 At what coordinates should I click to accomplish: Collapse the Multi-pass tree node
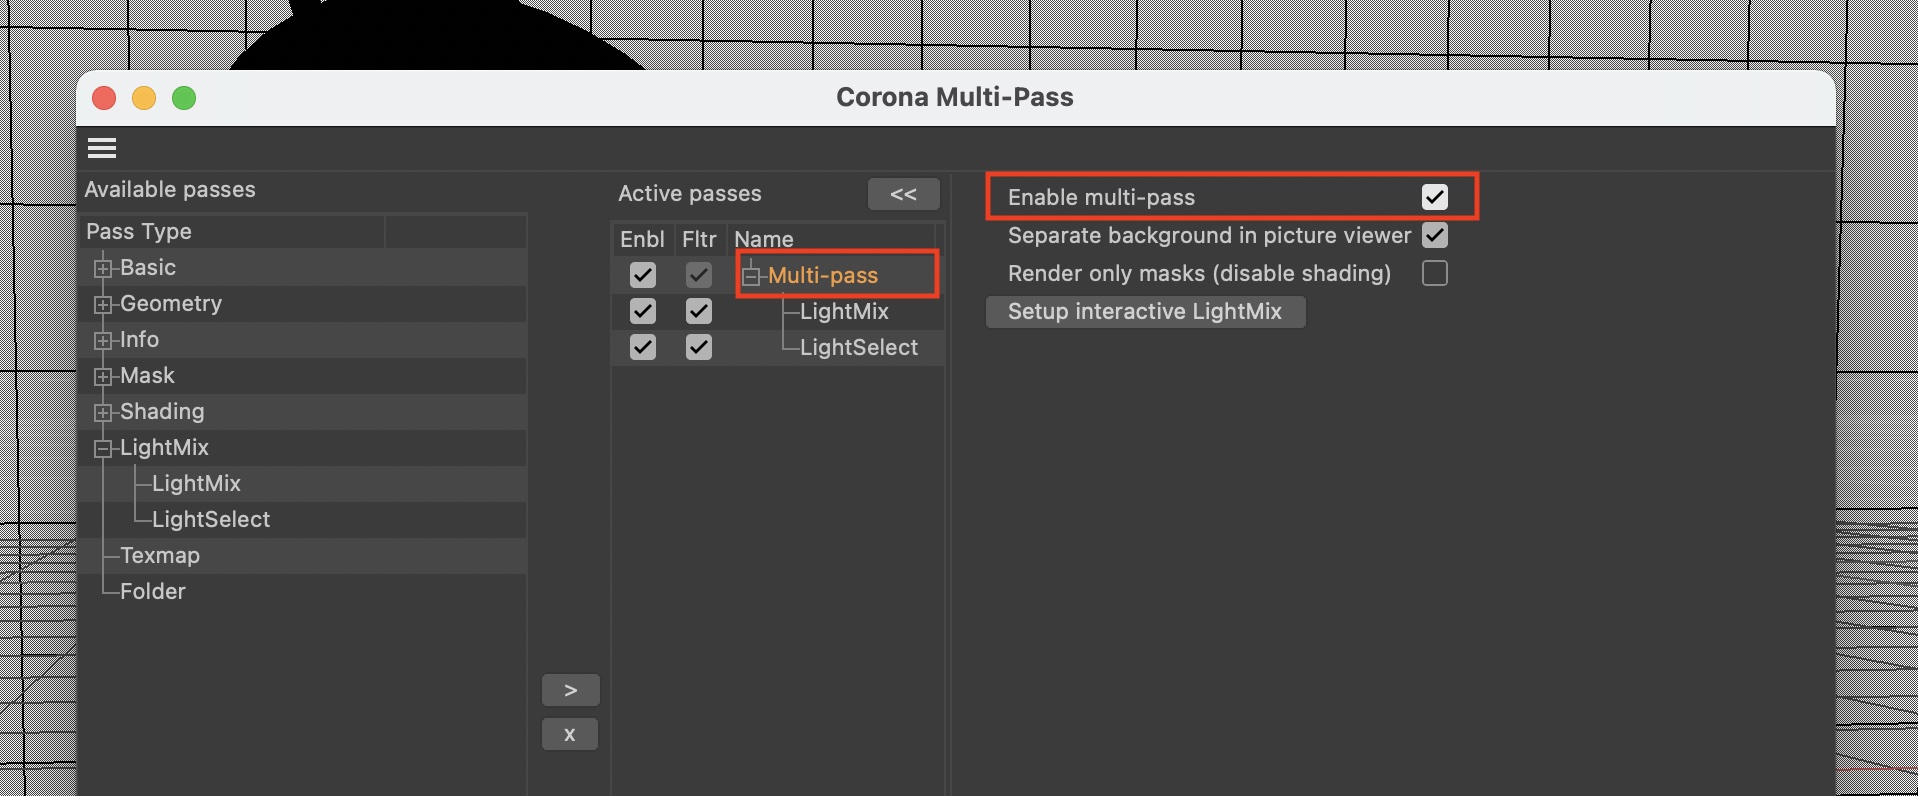(x=751, y=277)
